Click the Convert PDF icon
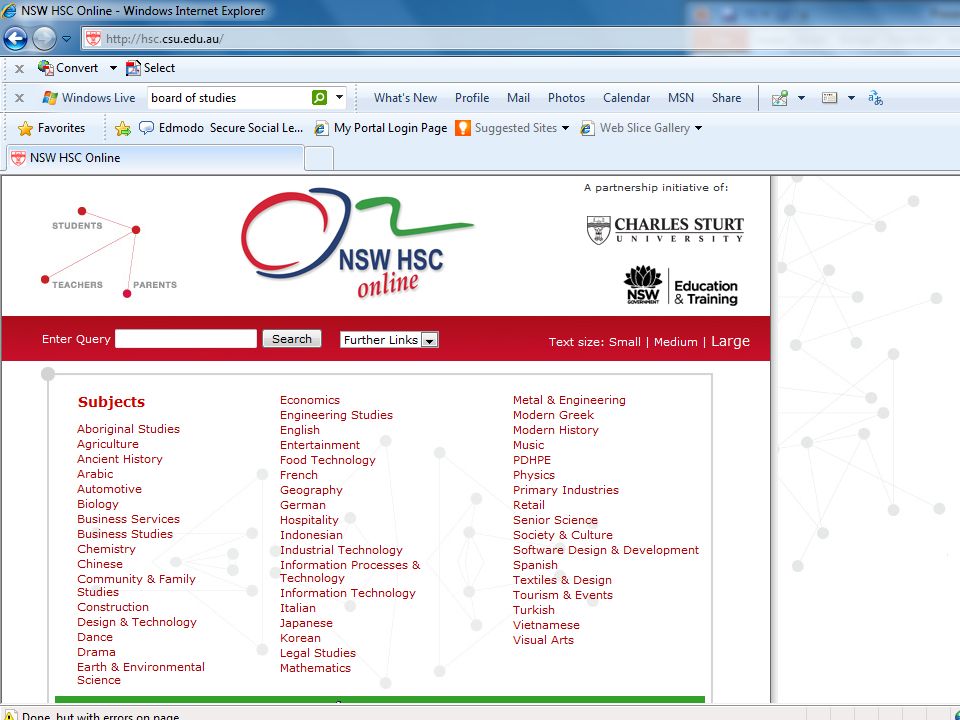 (45, 68)
